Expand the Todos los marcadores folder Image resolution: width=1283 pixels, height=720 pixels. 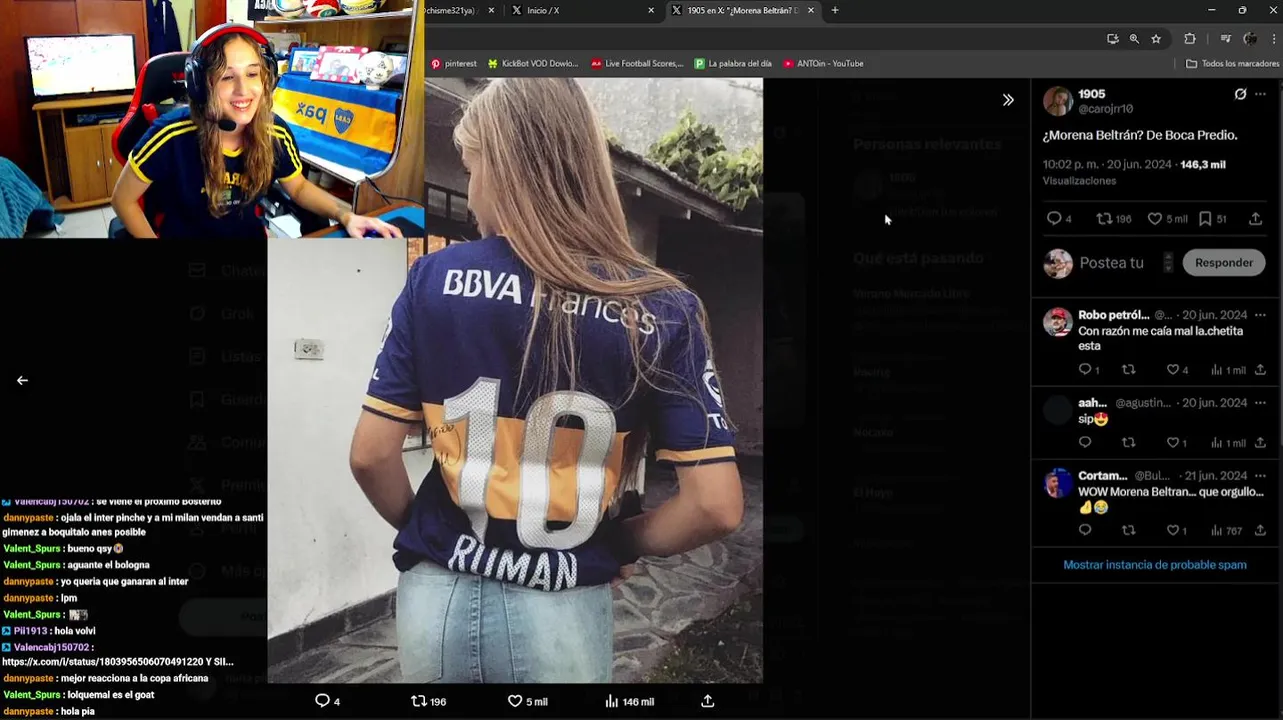pos(1232,63)
